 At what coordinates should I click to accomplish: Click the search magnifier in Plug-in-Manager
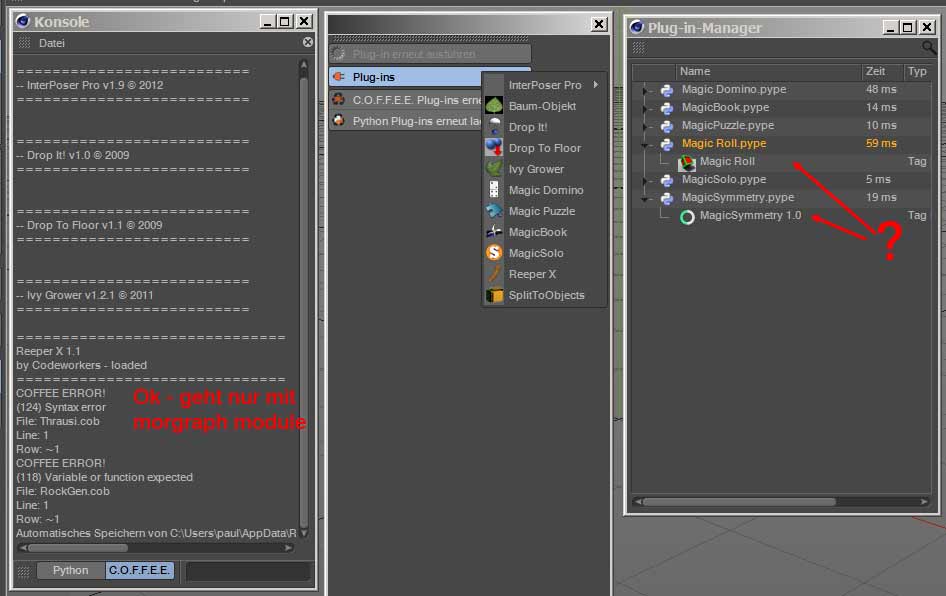coord(929,47)
